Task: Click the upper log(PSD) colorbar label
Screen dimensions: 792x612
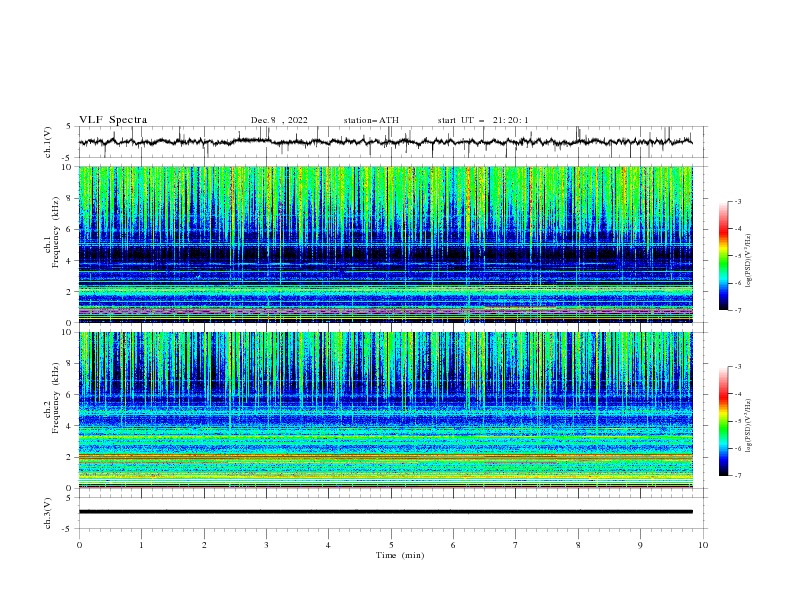Action: pyautogui.click(x=748, y=261)
